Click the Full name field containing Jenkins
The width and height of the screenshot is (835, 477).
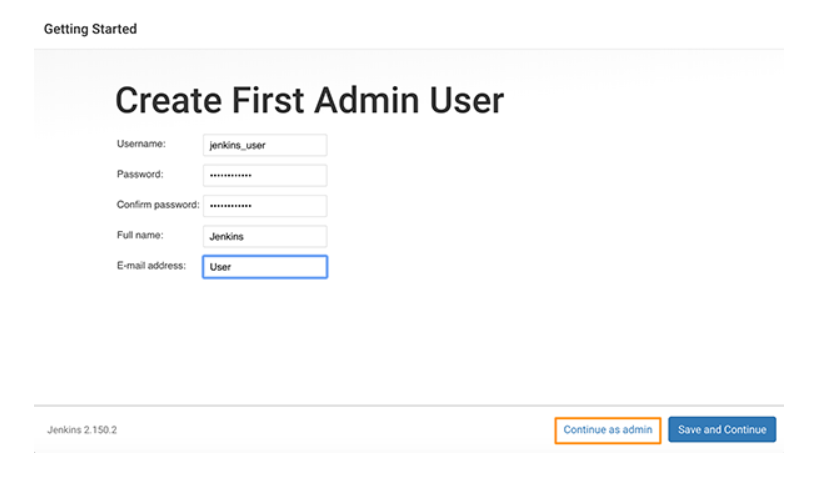(264, 237)
